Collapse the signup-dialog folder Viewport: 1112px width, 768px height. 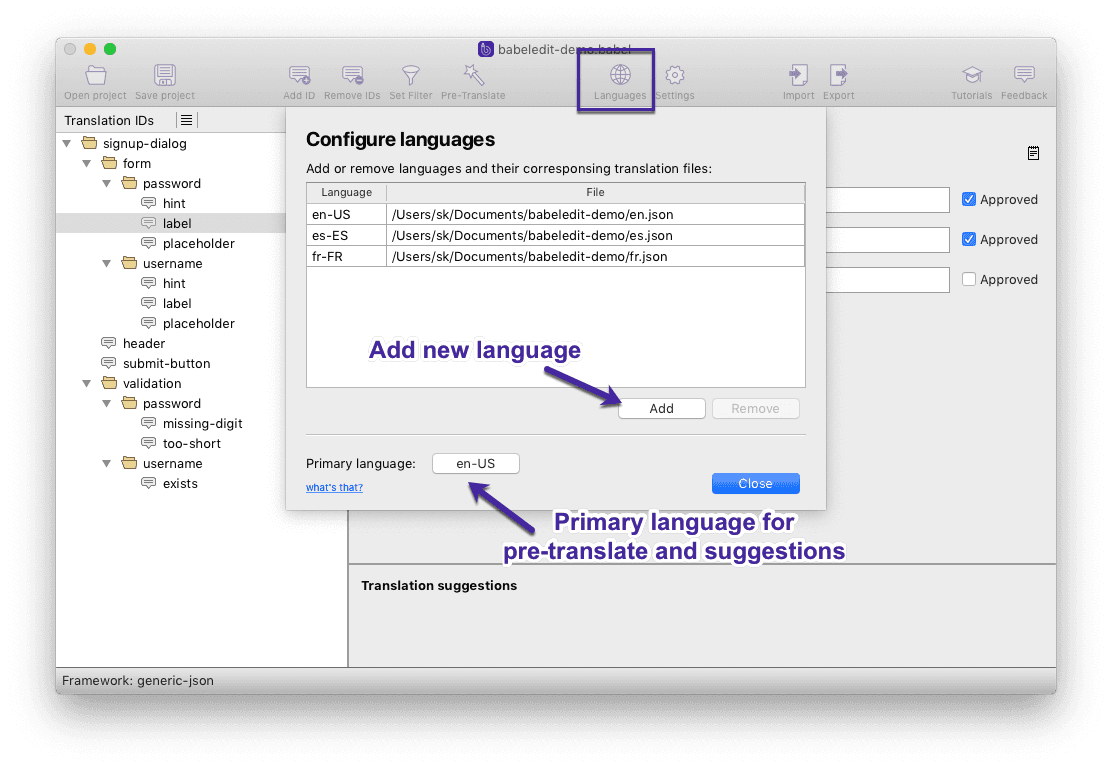click(x=67, y=143)
